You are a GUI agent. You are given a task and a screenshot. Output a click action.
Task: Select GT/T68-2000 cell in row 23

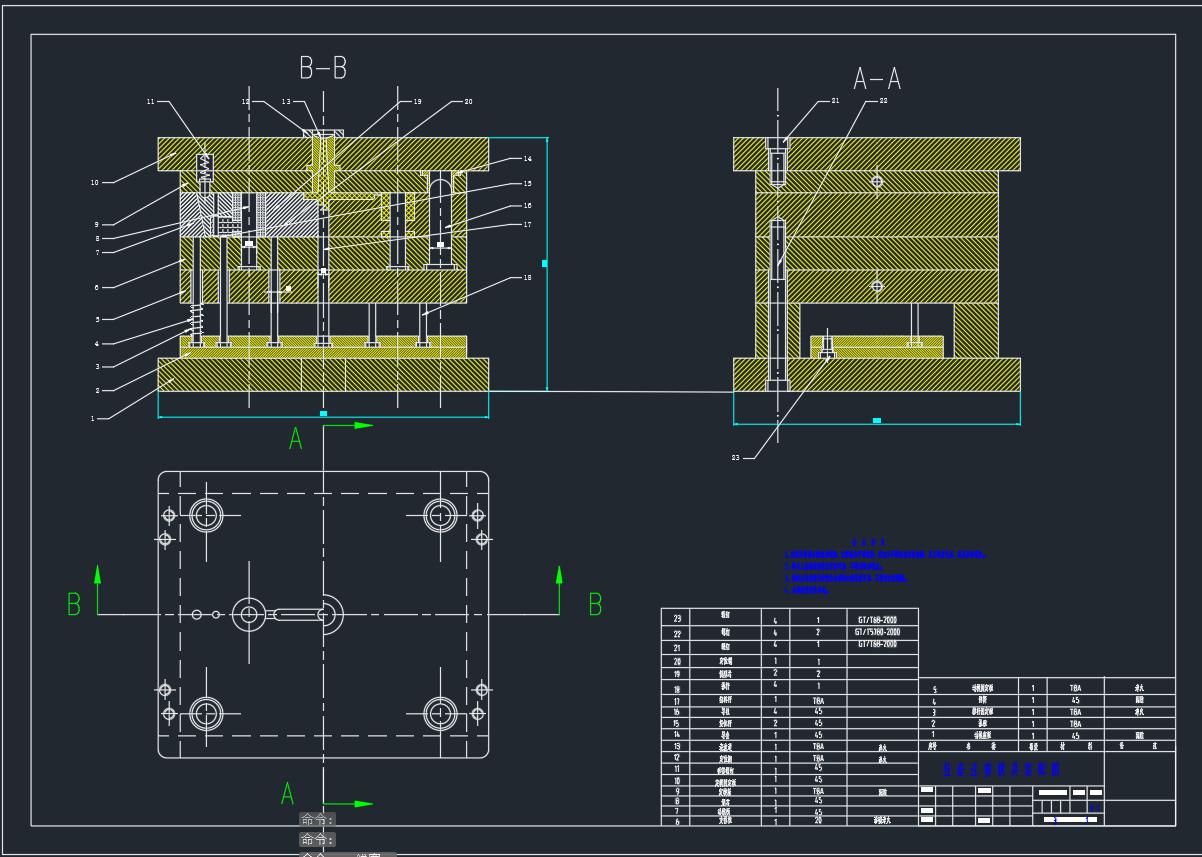877,620
